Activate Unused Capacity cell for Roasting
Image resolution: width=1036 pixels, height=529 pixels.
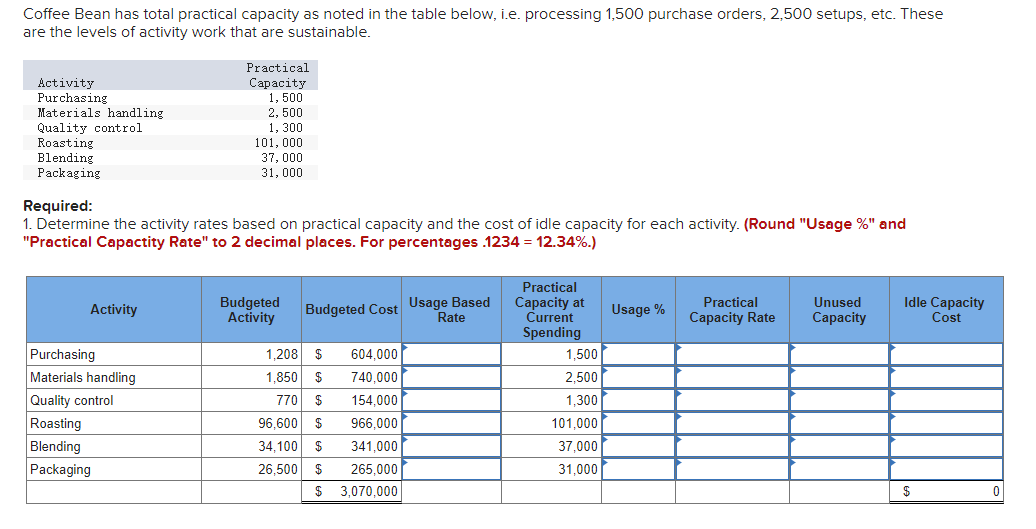[839, 423]
